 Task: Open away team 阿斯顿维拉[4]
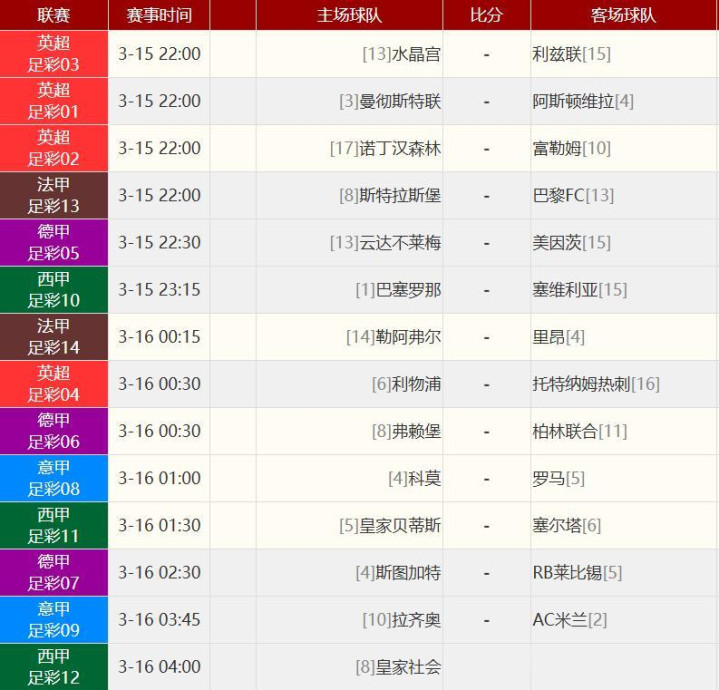[583, 101]
